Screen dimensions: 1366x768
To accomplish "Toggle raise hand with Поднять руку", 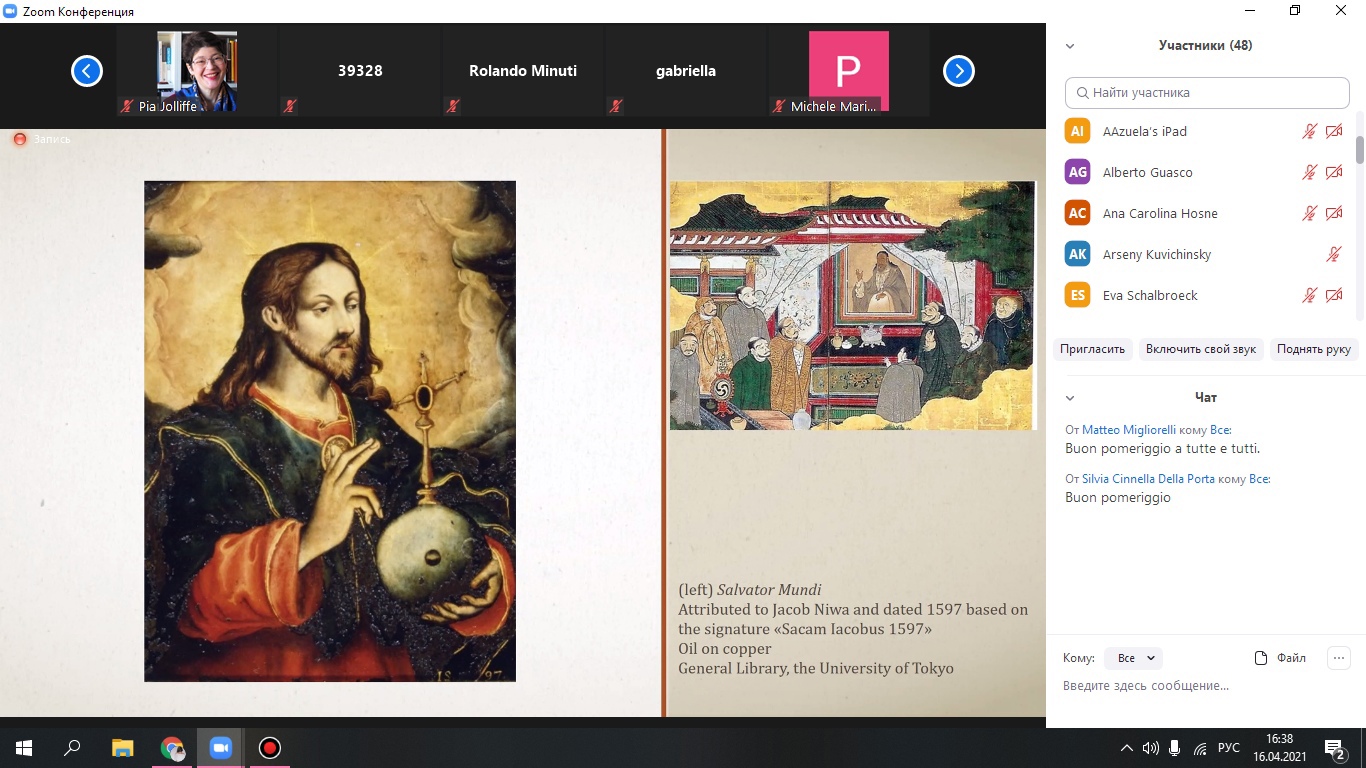I will tap(1313, 349).
